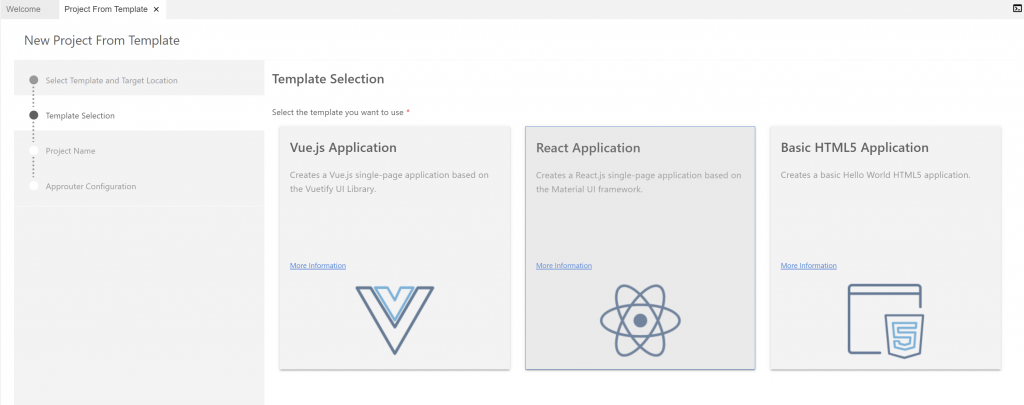Choose the Basic HTML5 Application template card
Viewport: 1024px width, 405px height.
[886, 248]
